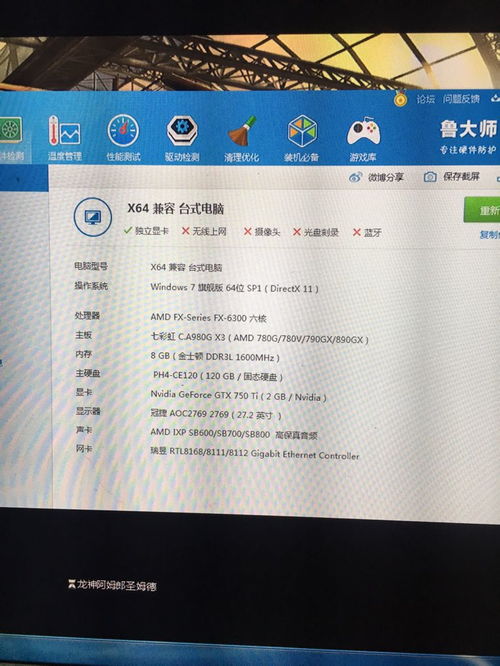Click the 主板 label
The height and width of the screenshot is (666, 500).
(83, 335)
